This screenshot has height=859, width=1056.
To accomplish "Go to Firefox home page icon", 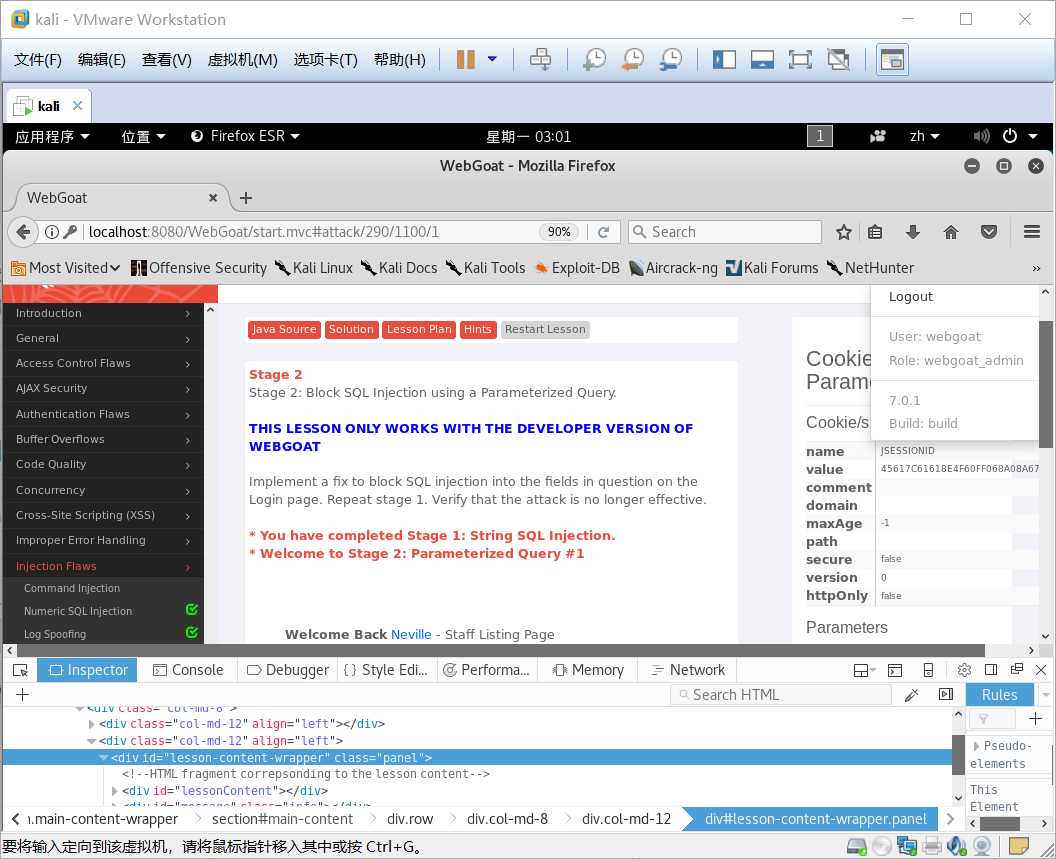I will 951,232.
